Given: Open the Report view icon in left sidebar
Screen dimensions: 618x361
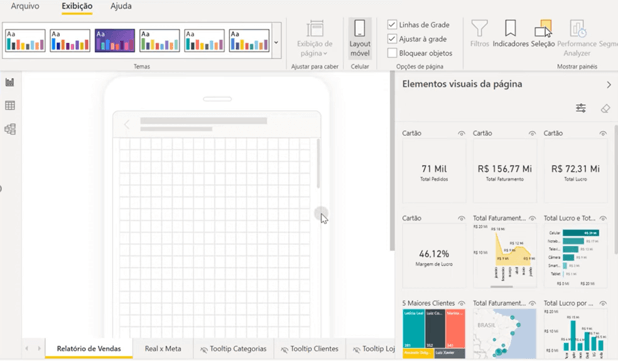Looking at the screenshot, I should 10,82.
